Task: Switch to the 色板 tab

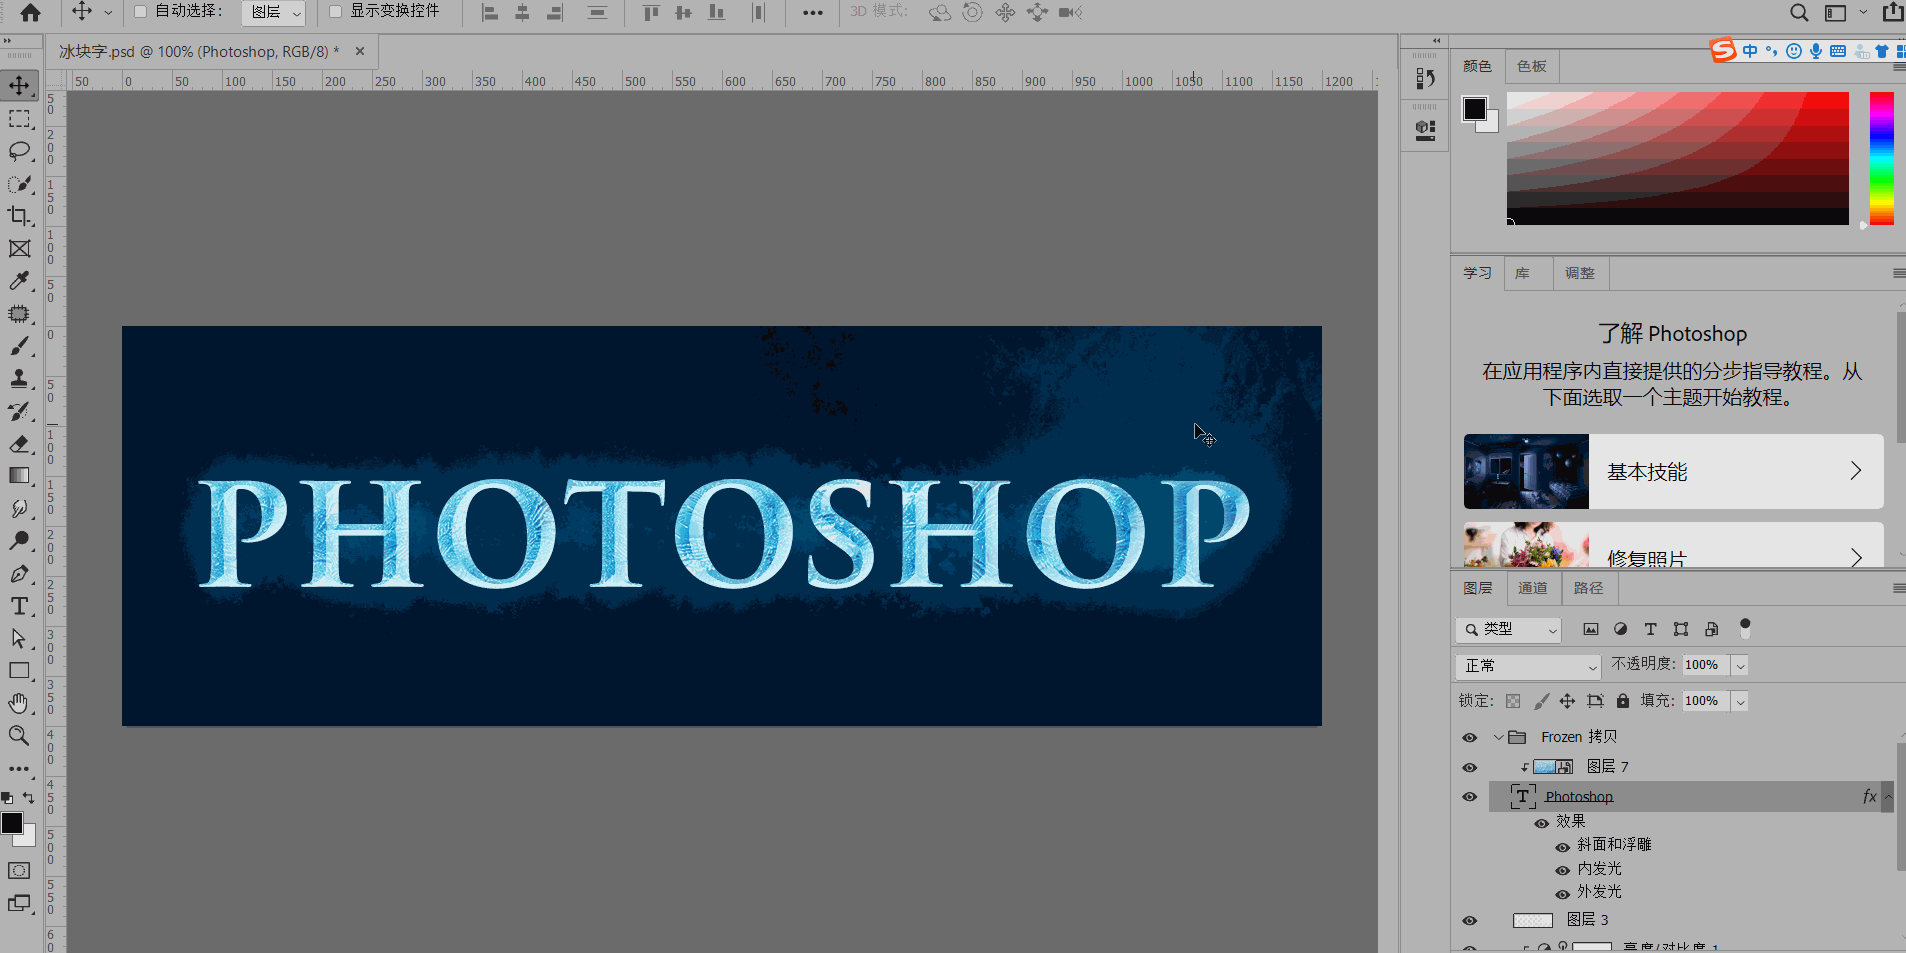Action: tap(1531, 66)
